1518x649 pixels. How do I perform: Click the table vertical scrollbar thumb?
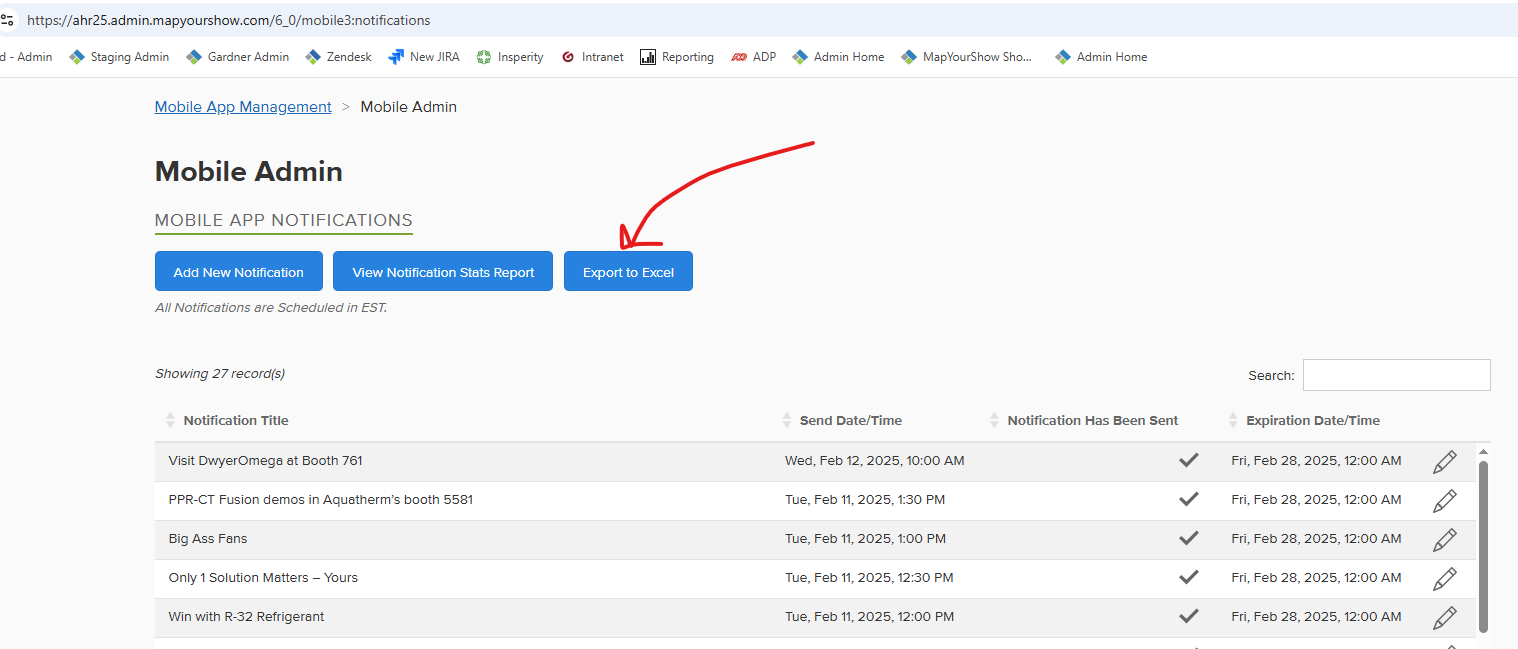[1483, 546]
